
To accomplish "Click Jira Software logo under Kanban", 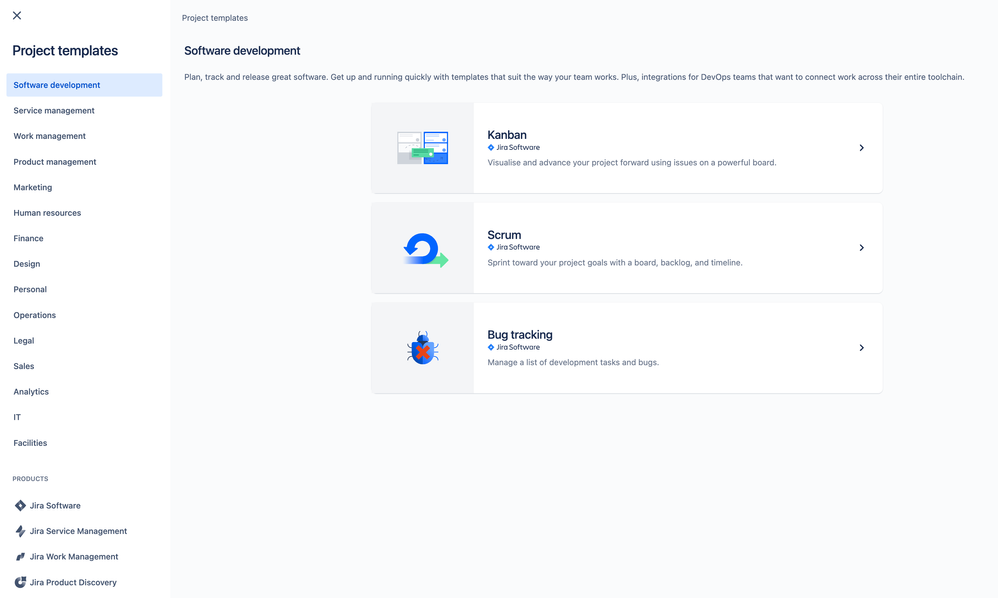I will point(514,148).
